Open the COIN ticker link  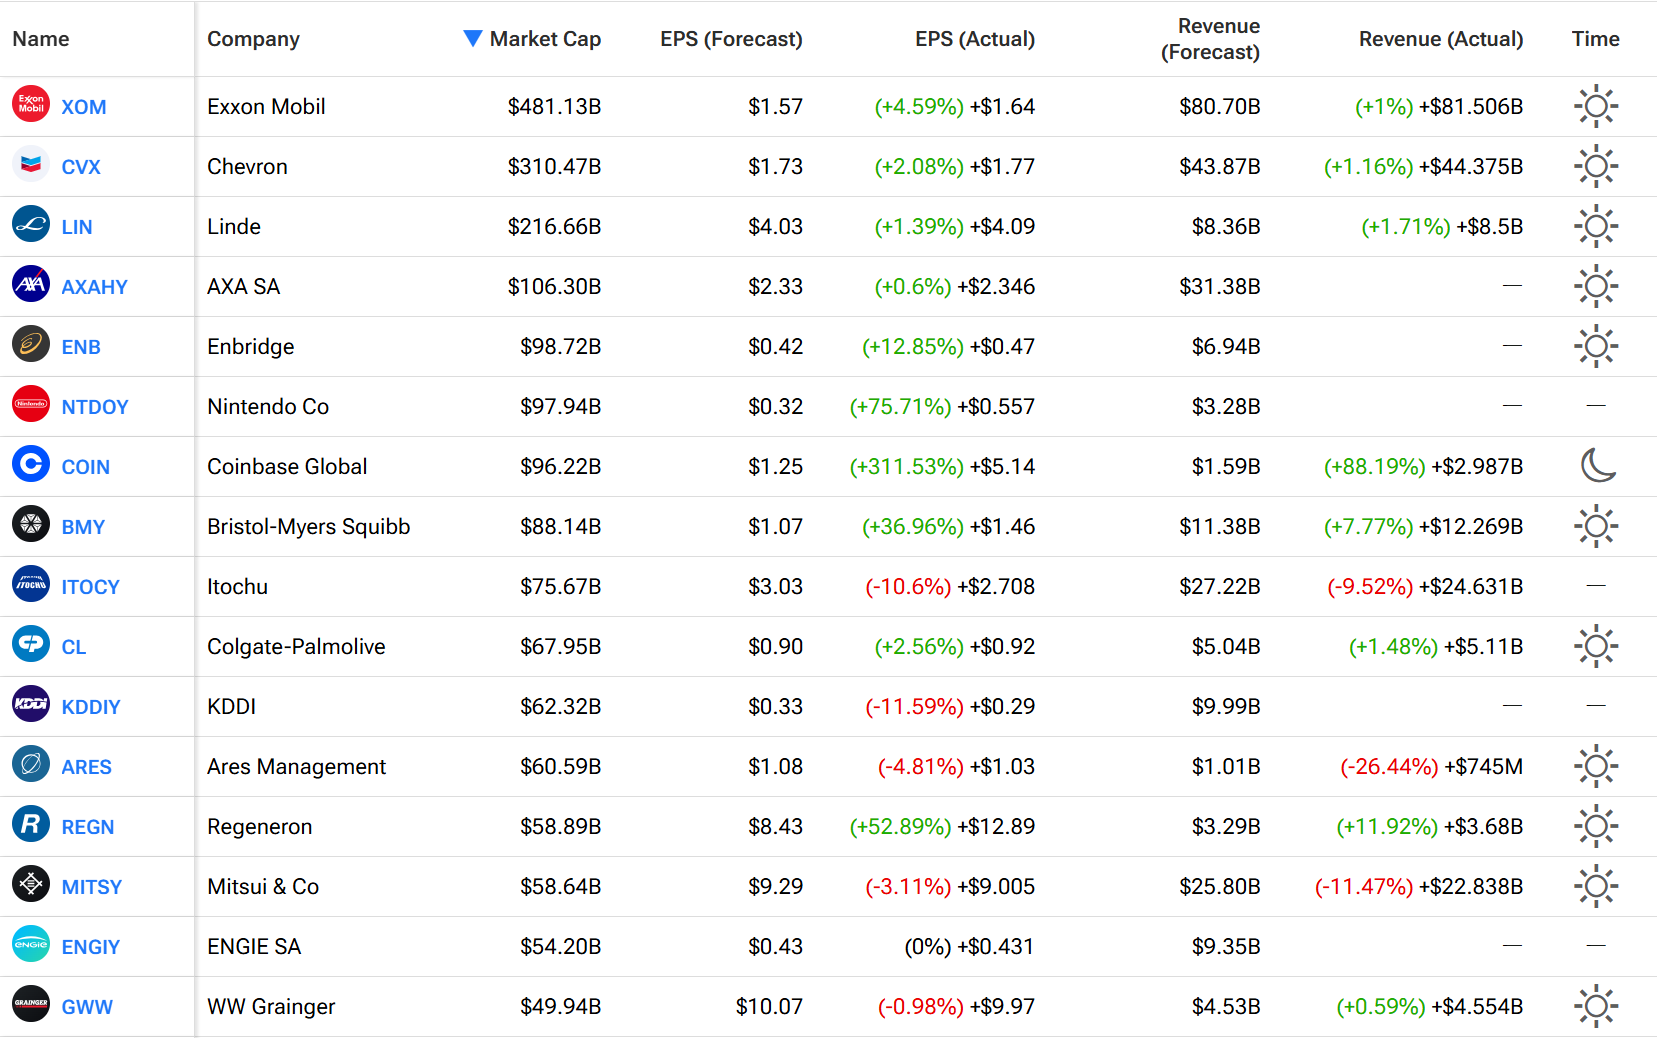pyautogui.click(x=85, y=467)
